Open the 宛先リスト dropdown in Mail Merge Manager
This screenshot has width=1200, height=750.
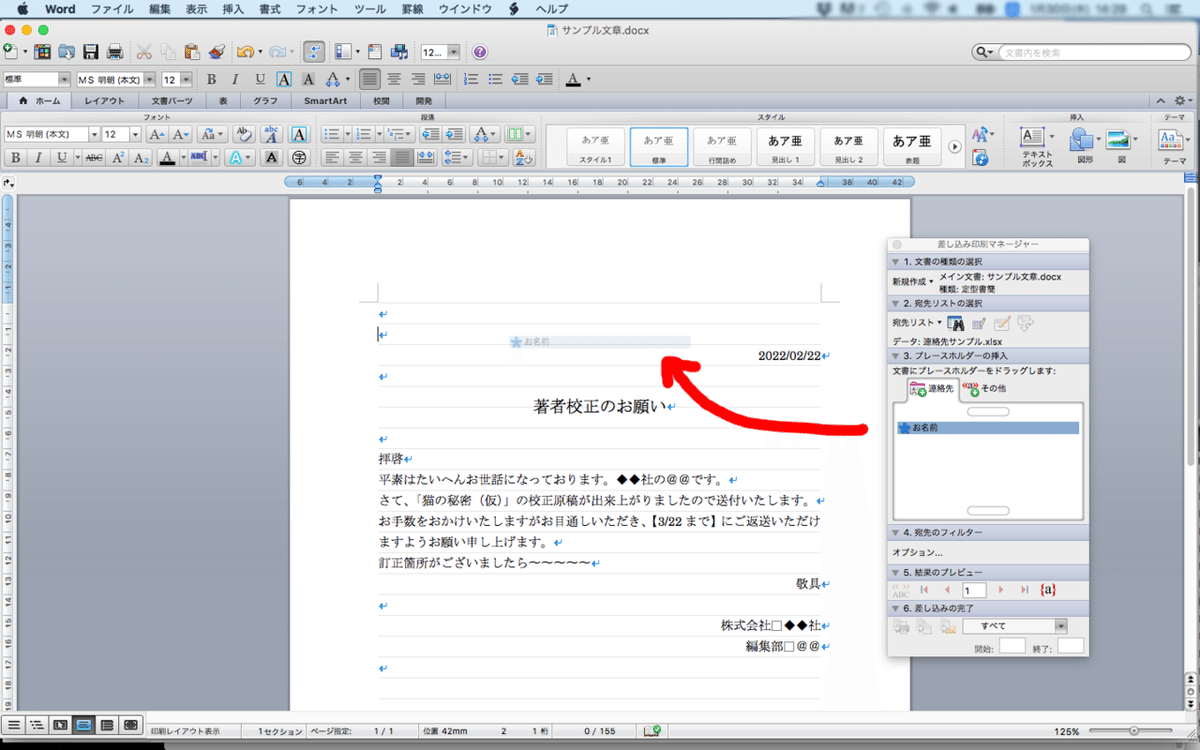pos(917,323)
